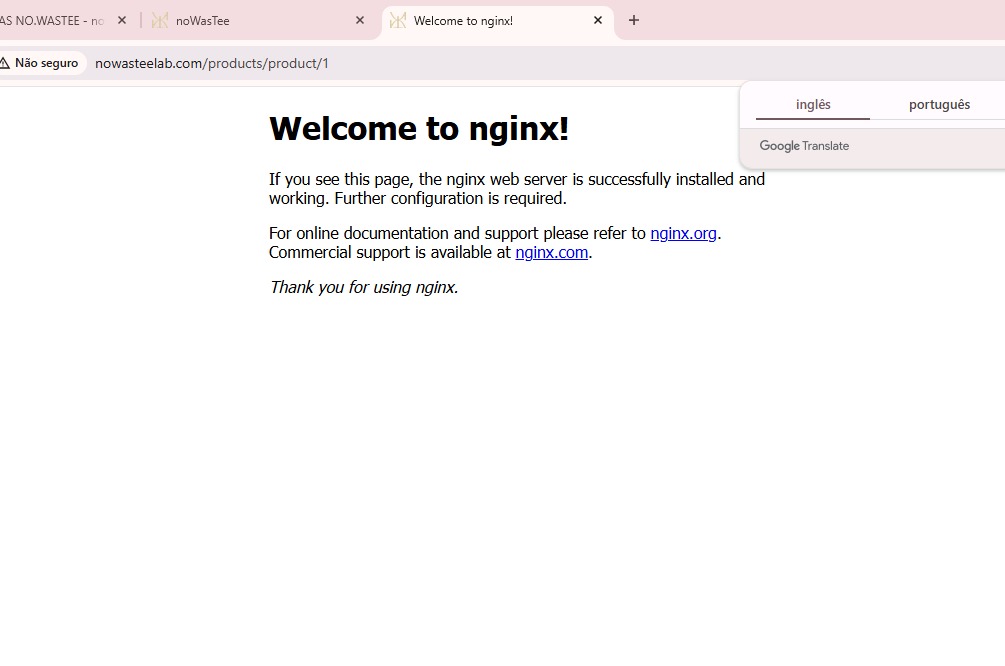The image size is (1005, 666).
Task: Translate the page to português
Action: tap(939, 104)
